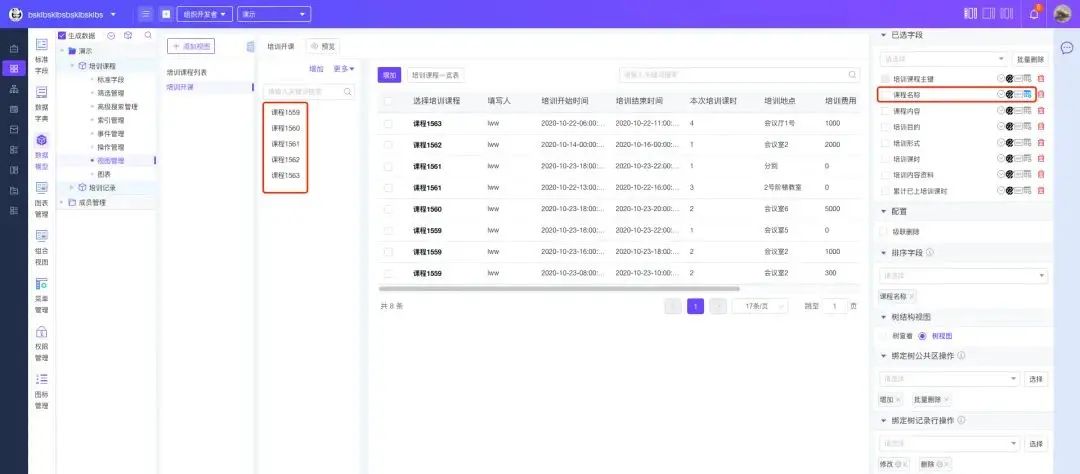
Task: Click the first layout icon at the top right
Action: pos(970,14)
